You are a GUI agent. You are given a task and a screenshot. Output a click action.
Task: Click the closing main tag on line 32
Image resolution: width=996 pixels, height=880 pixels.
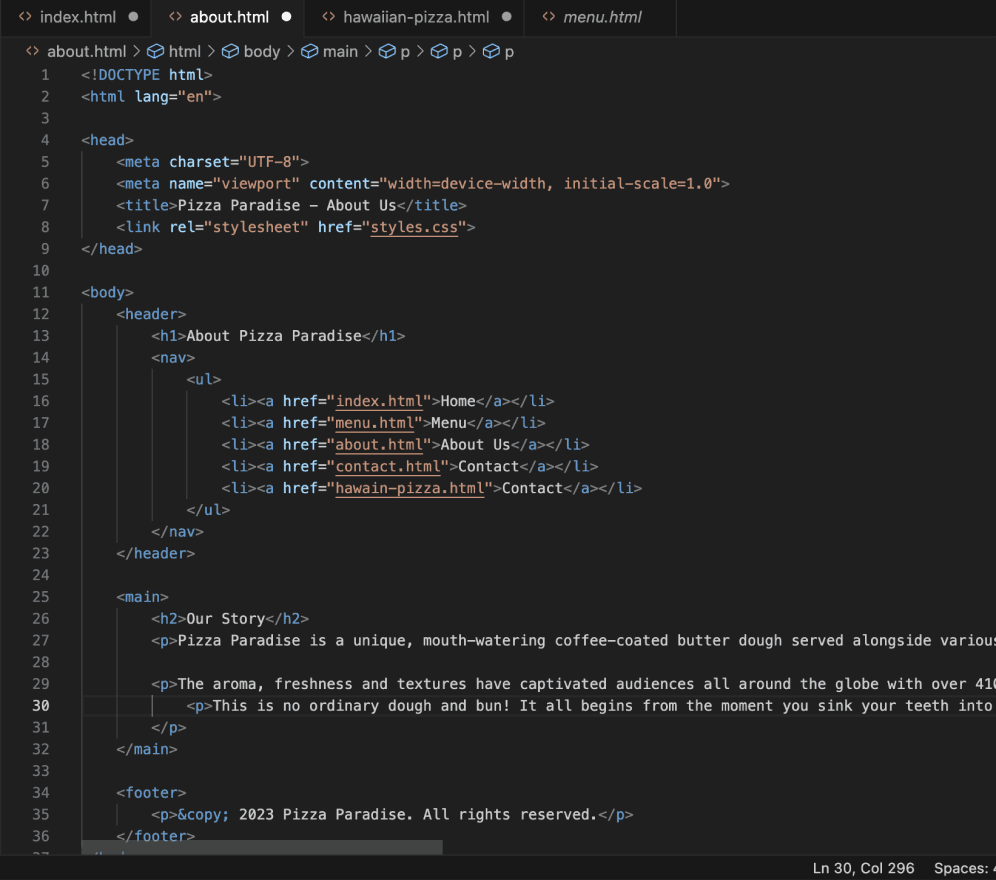(x=147, y=750)
